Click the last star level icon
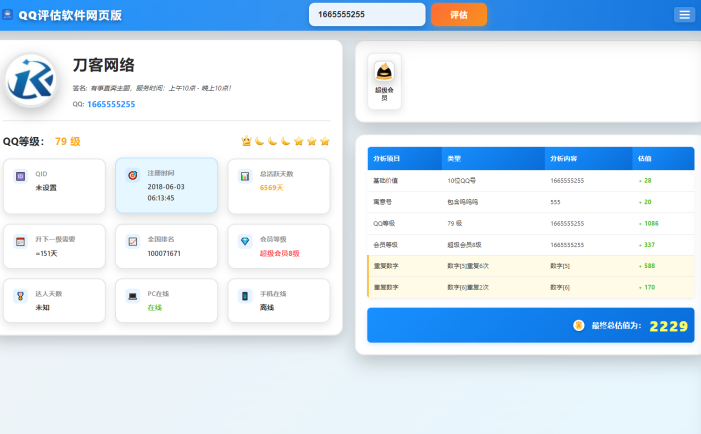 325,141
